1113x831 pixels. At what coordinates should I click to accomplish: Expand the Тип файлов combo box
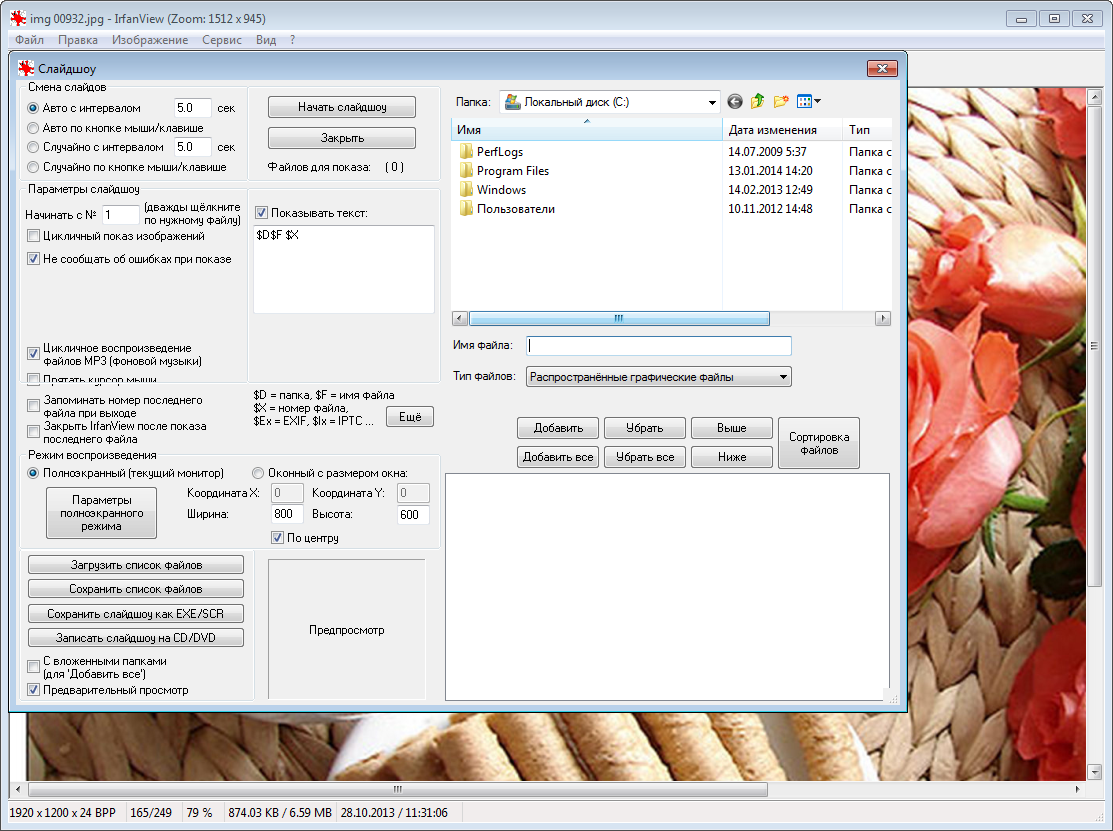[783, 377]
